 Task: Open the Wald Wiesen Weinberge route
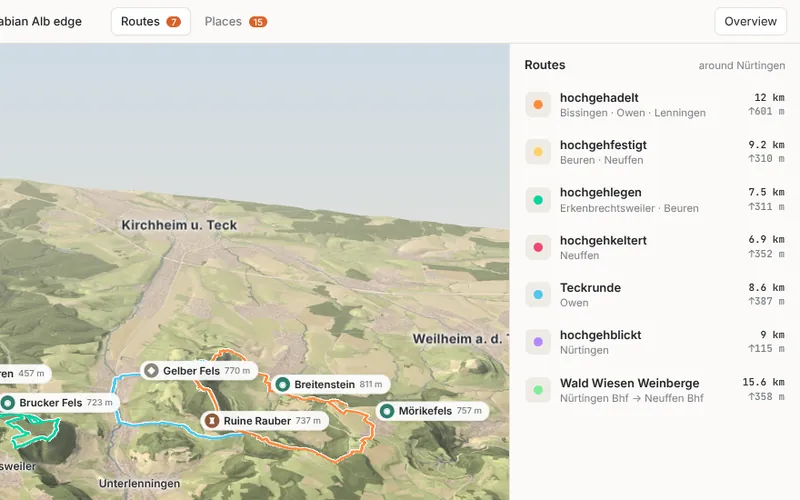click(655, 390)
